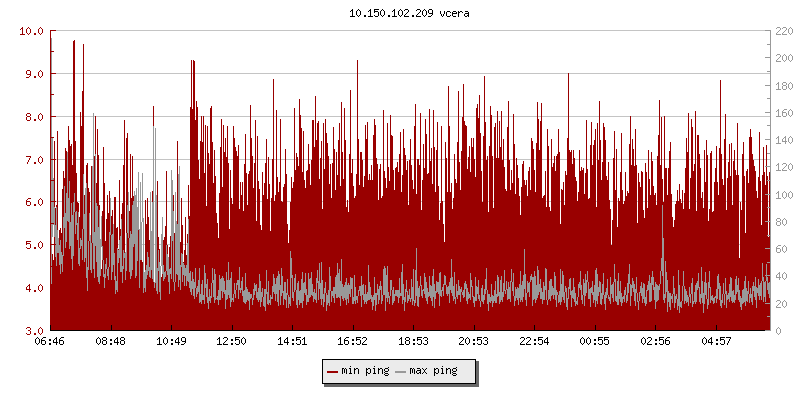Viewport: 800px width, 400px height.
Task: Click the 10.0 value on left axis
Action: coord(32,31)
